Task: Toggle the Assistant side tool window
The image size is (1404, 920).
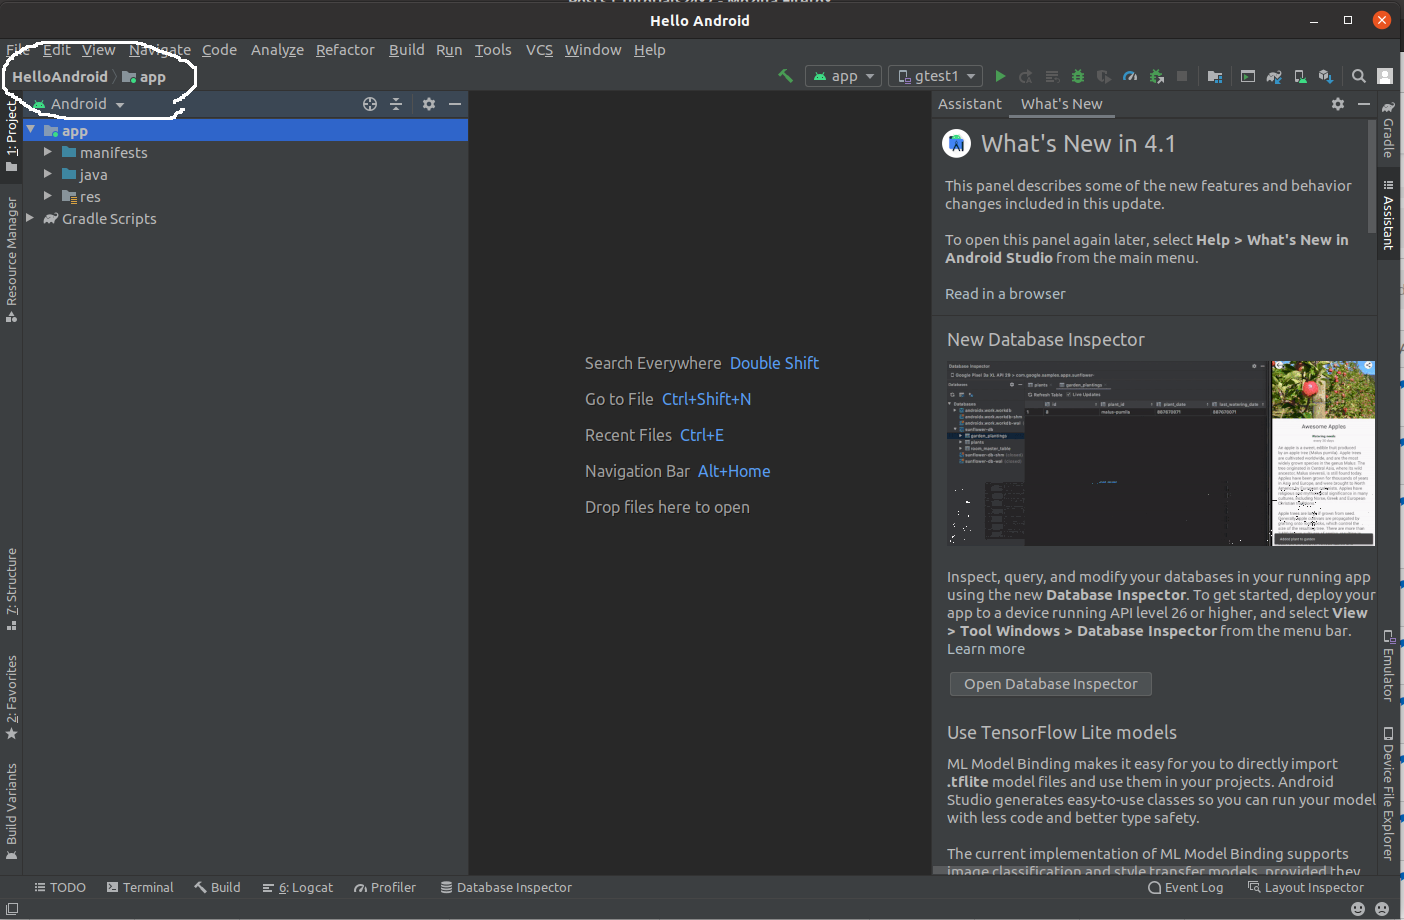Action: pyautogui.click(x=1388, y=214)
